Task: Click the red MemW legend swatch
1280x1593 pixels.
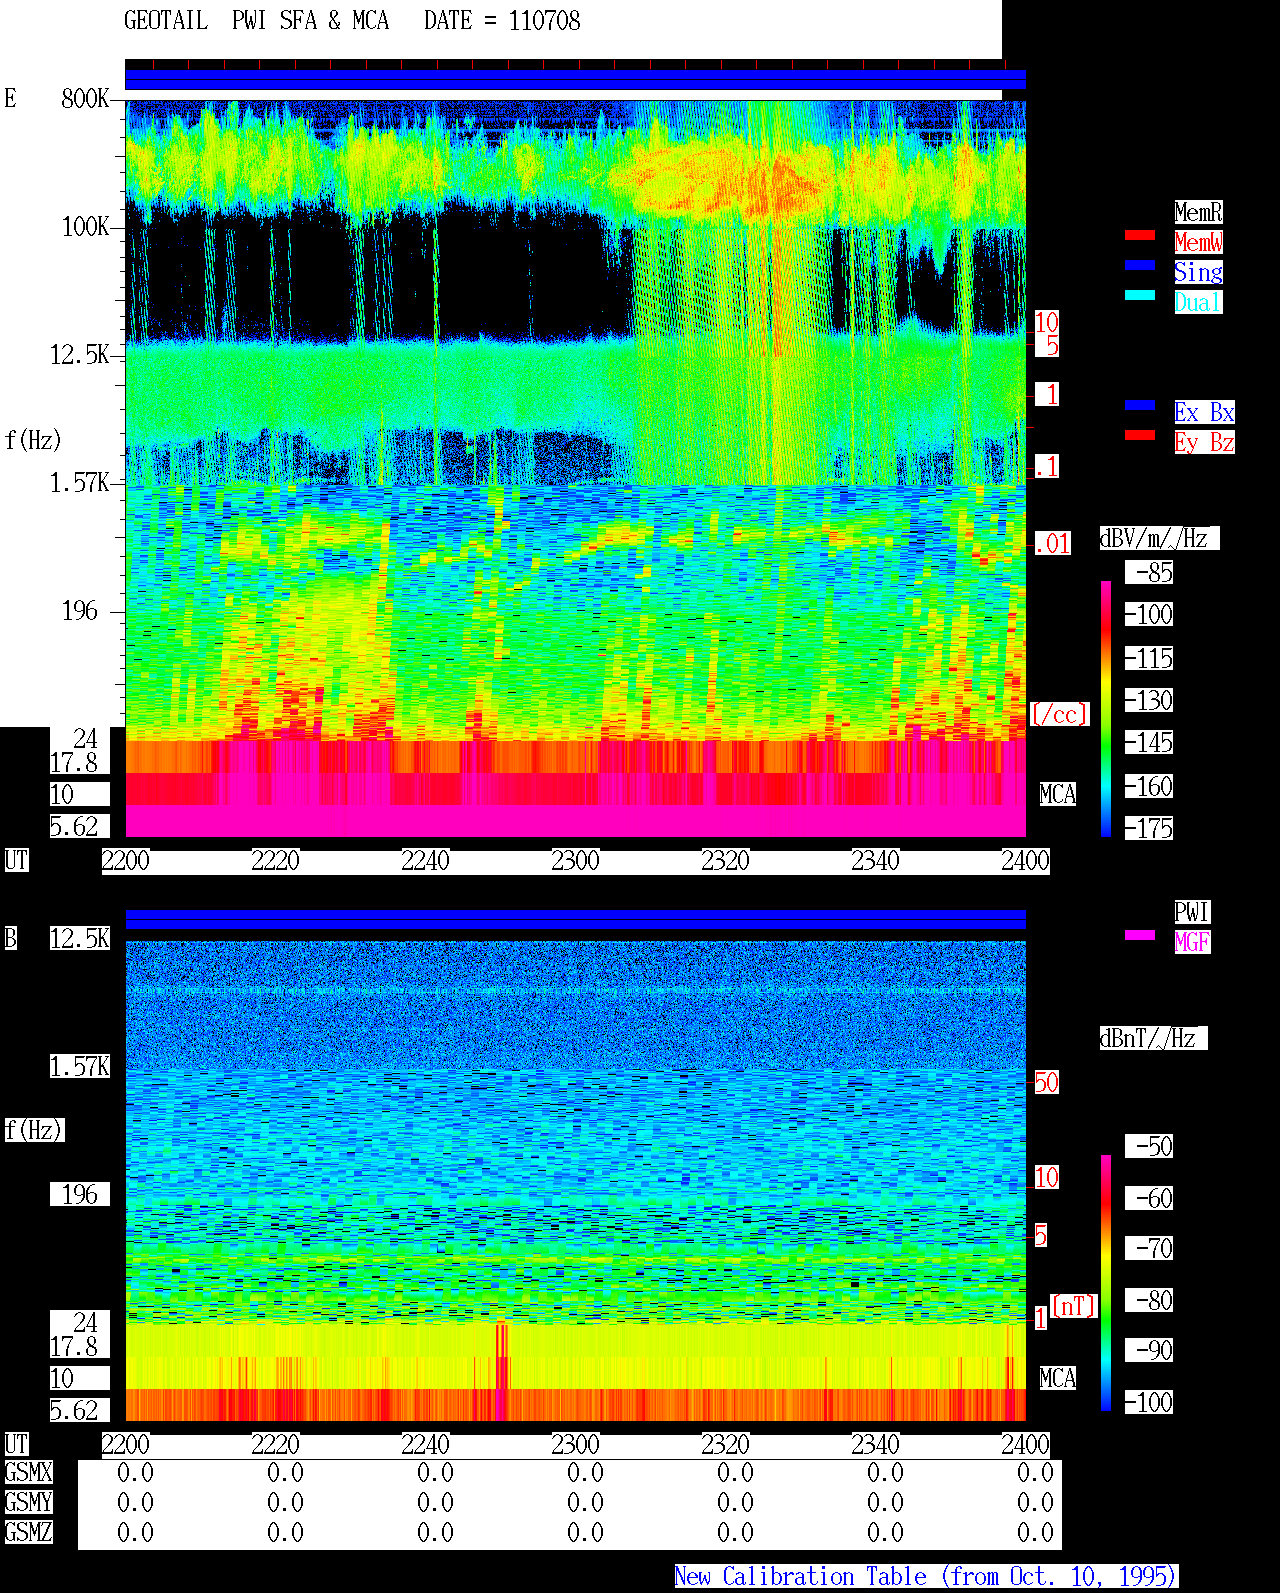Action: coord(1140,236)
